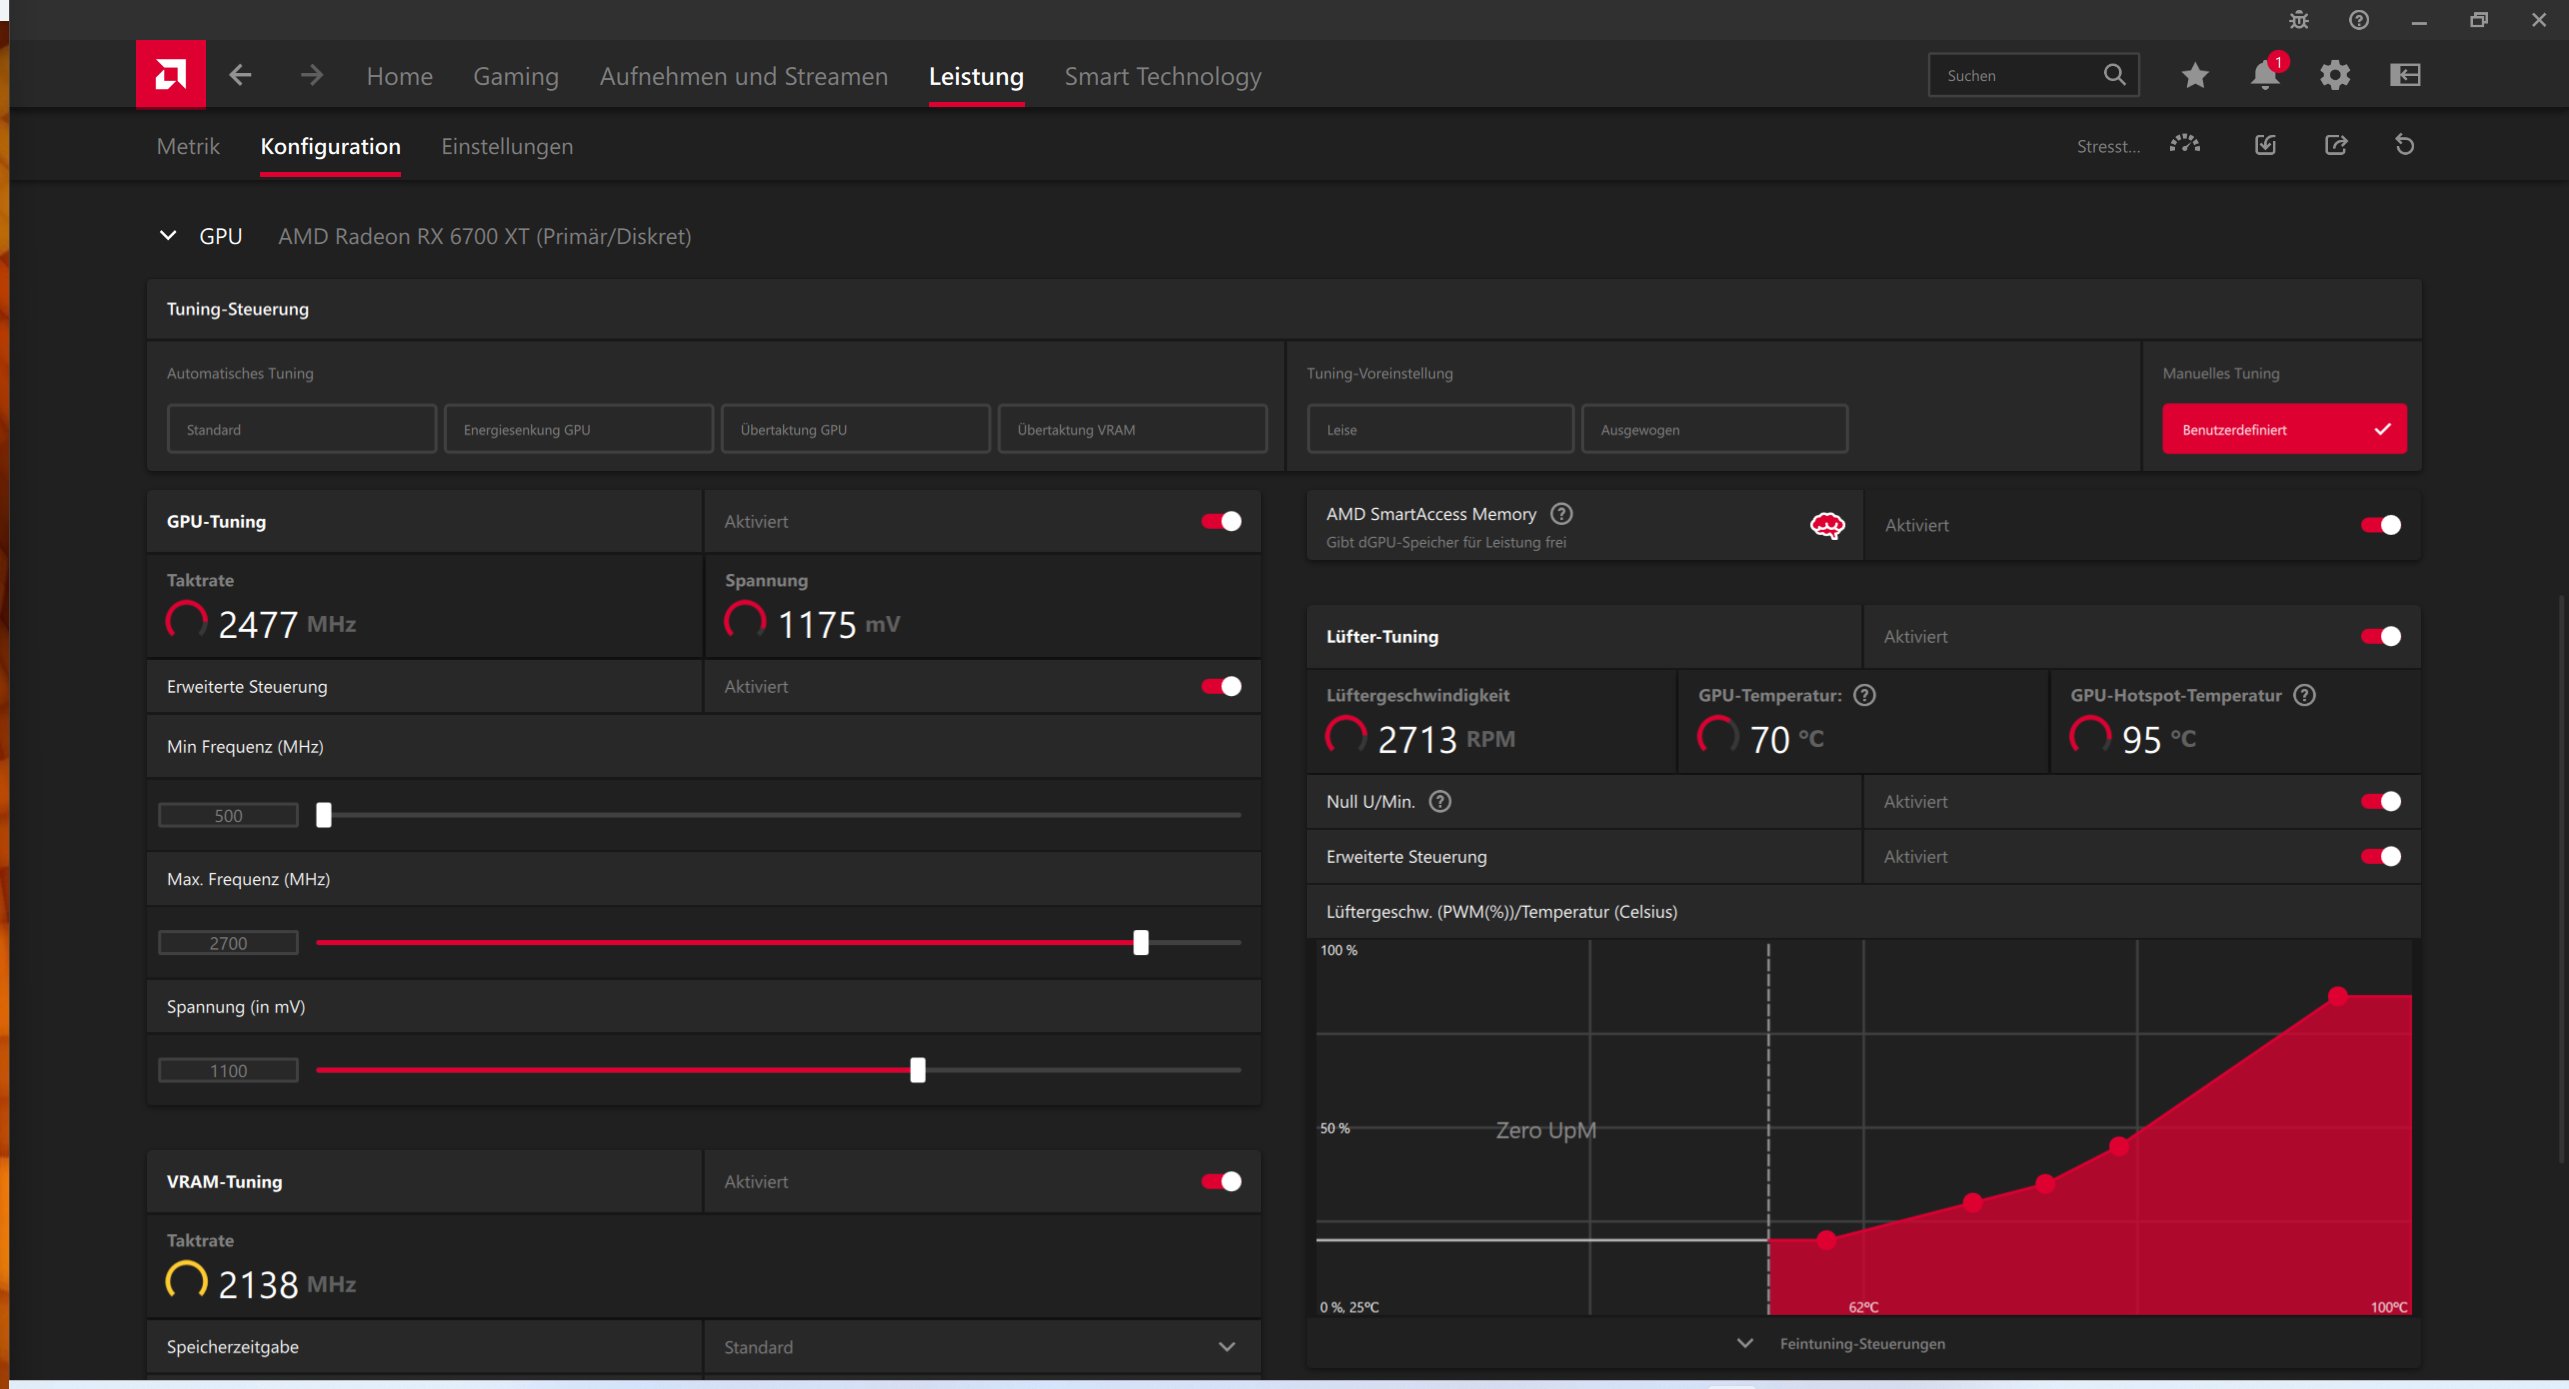Viewport: 2569px width, 1389px height.
Task: Click the bug report icon
Action: [x=2299, y=20]
